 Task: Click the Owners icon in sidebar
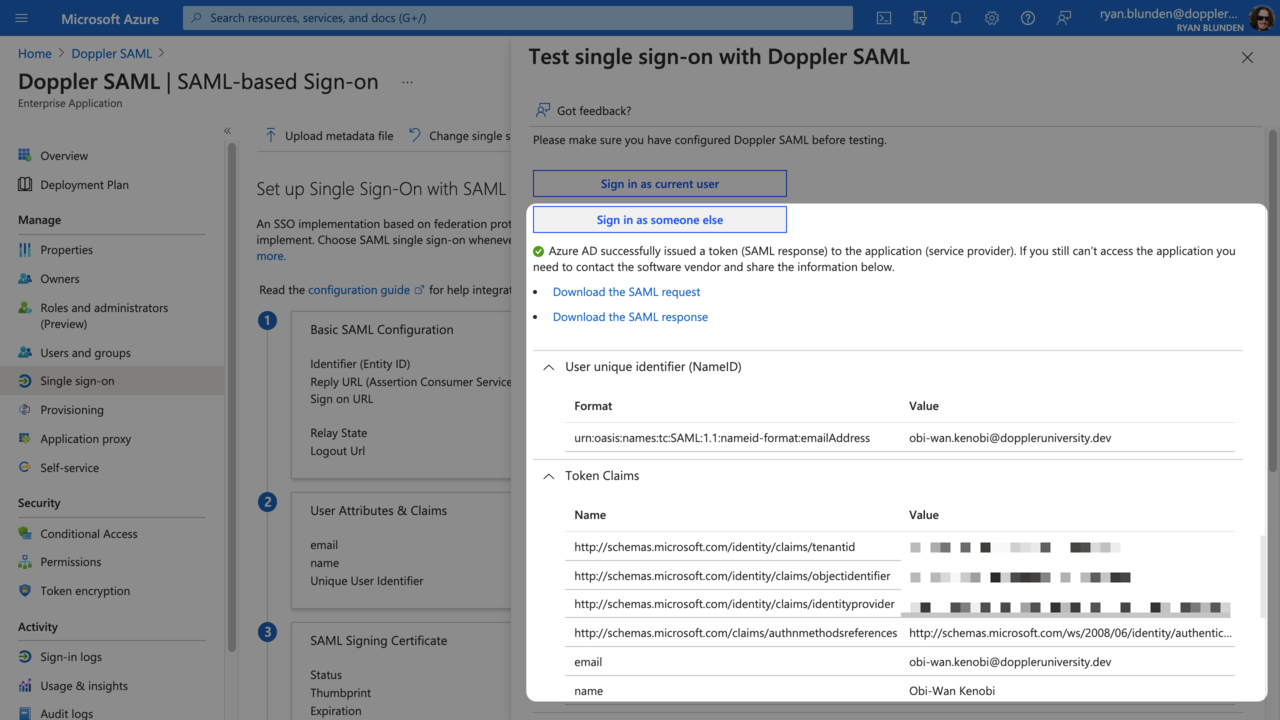pyautogui.click(x=25, y=278)
